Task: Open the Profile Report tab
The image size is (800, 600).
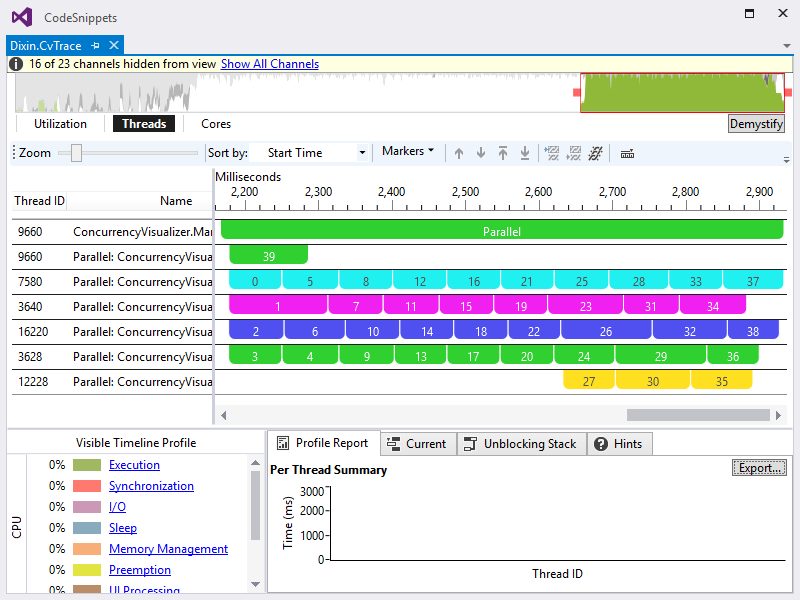Action: pyautogui.click(x=323, y=443)
